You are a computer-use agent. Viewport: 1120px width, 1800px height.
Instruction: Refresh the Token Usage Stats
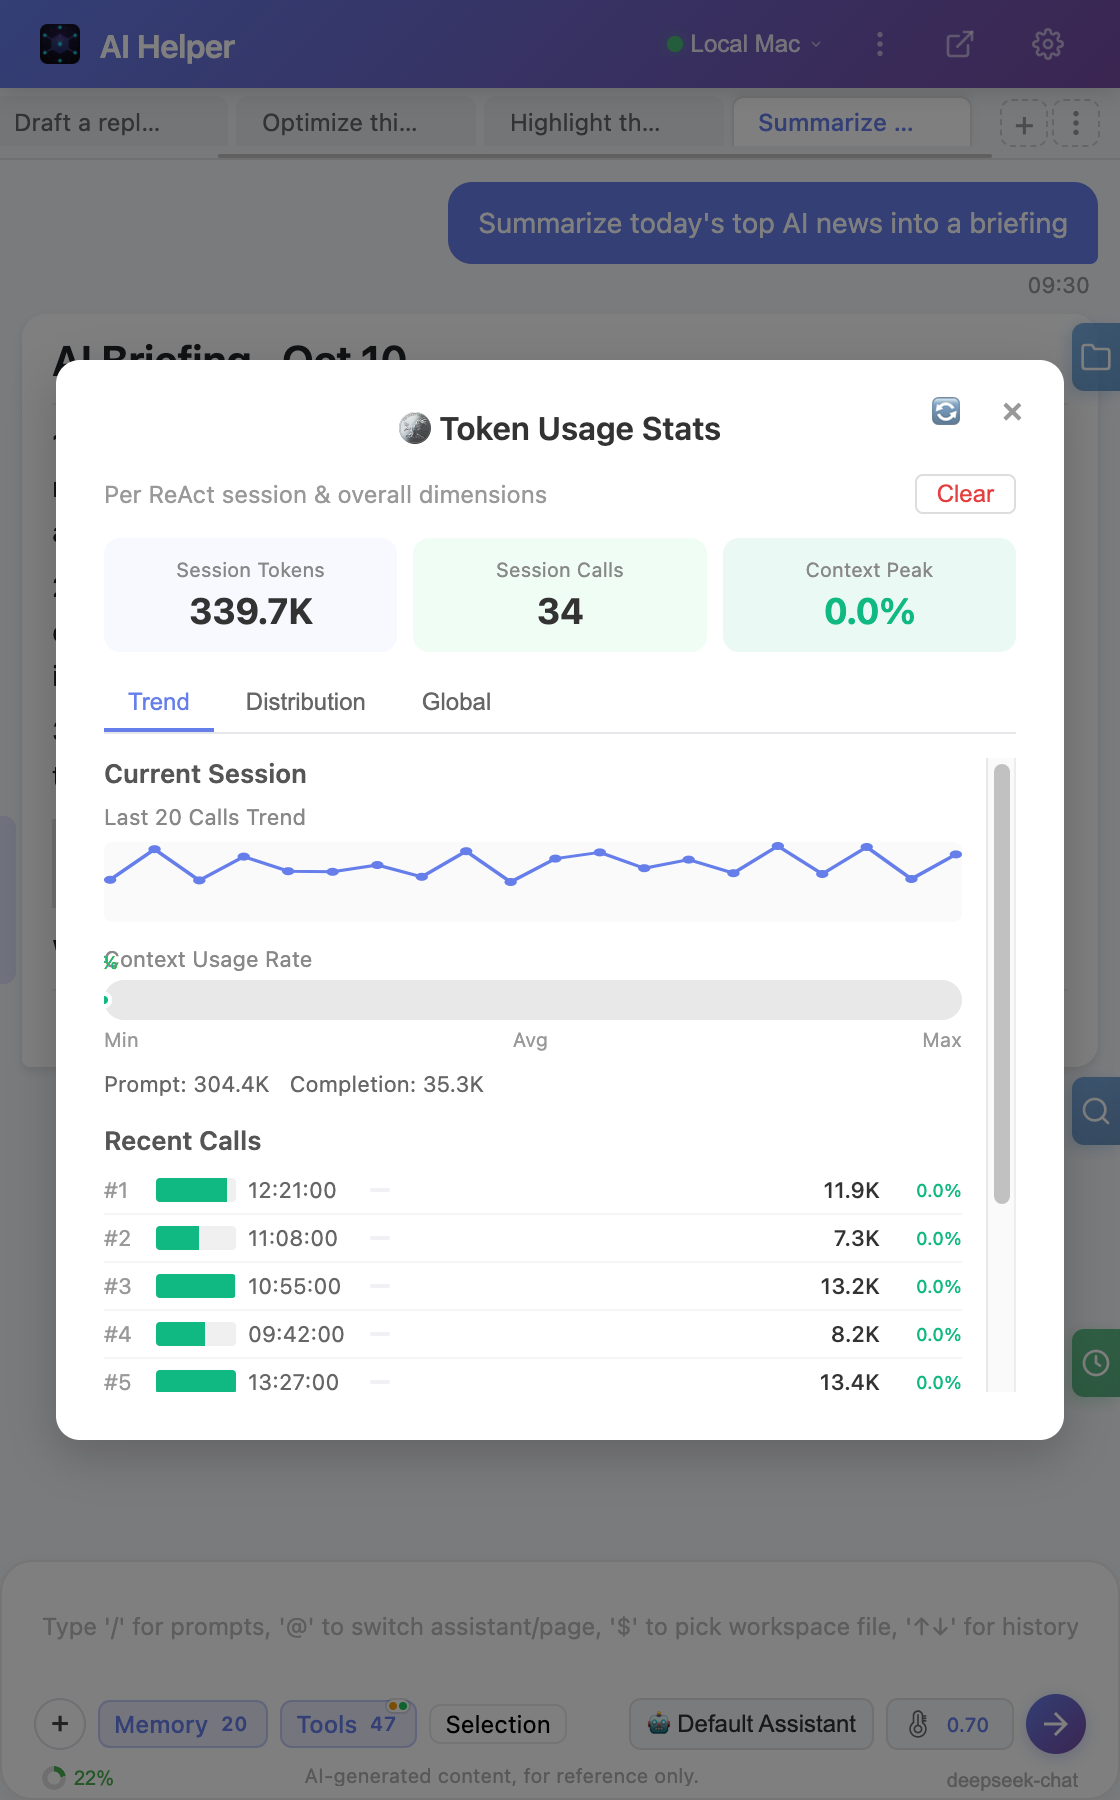click(x=946, y=411)
